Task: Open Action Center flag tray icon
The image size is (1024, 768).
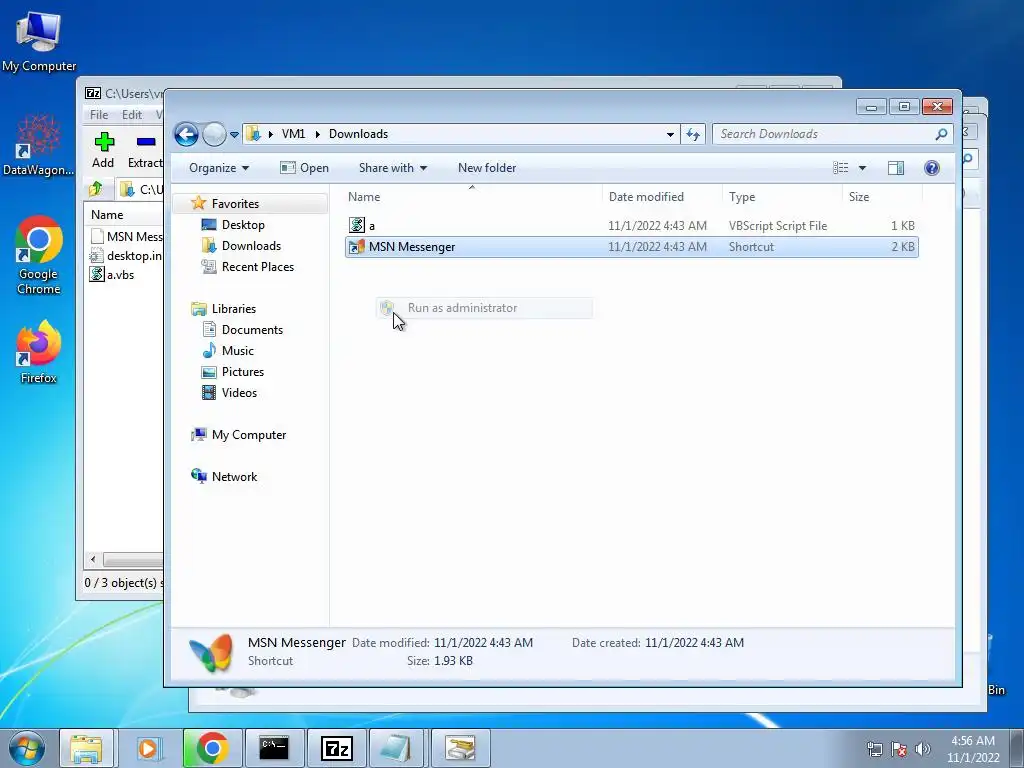Action: 899,749
